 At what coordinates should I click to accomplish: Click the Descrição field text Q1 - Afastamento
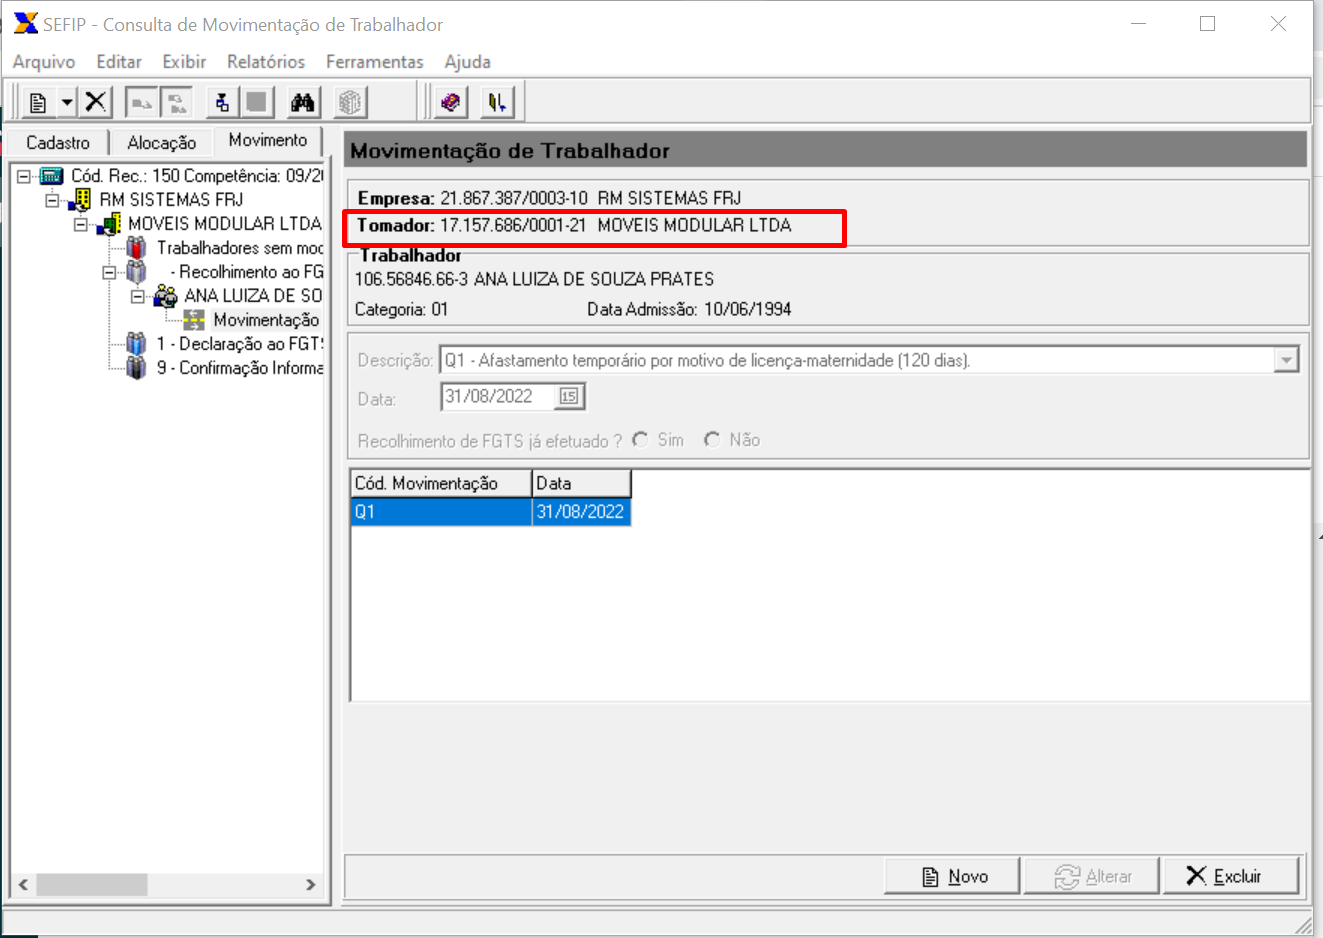[708, 360]
